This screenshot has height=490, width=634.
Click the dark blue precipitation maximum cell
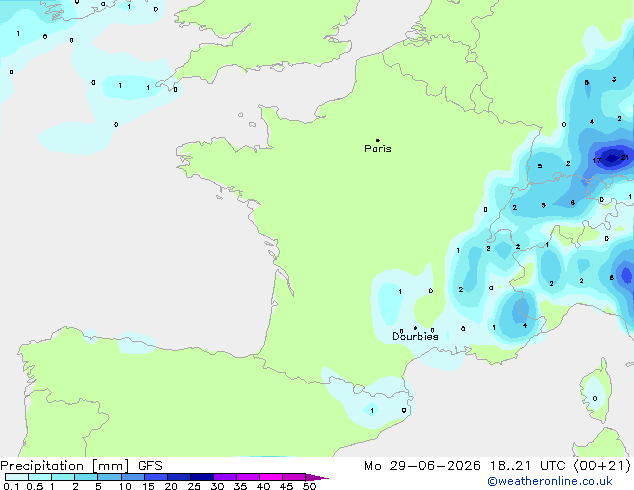pos(612,157)
